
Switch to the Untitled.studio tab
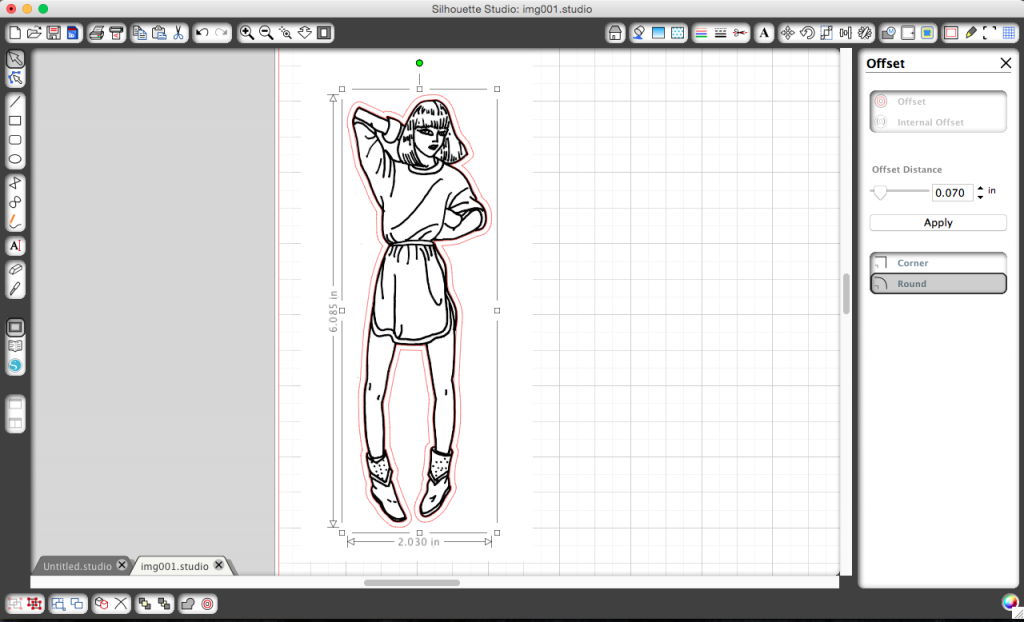tap(77, 566)
